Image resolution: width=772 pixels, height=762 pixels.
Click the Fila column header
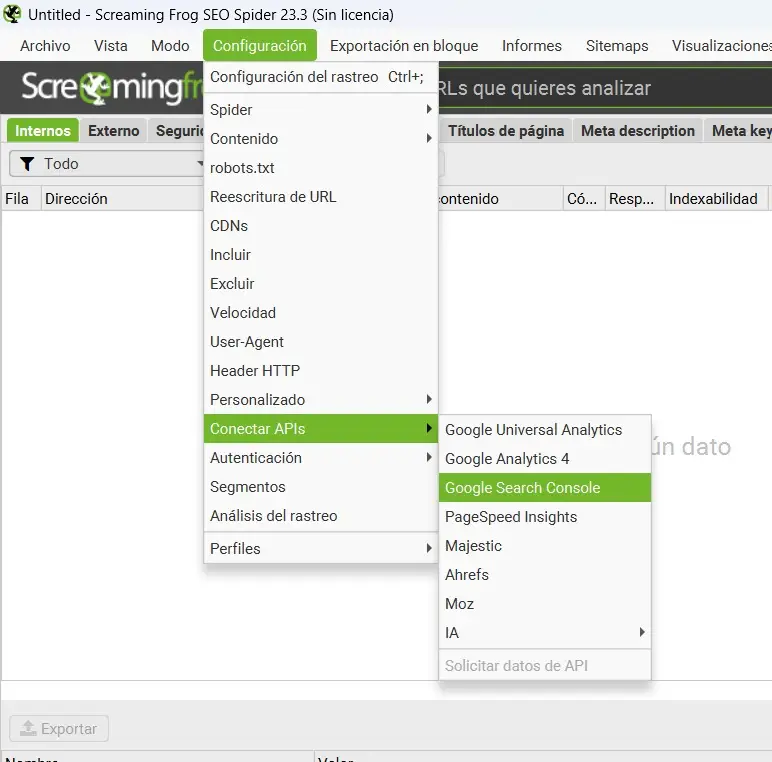[x=21, y=198]
